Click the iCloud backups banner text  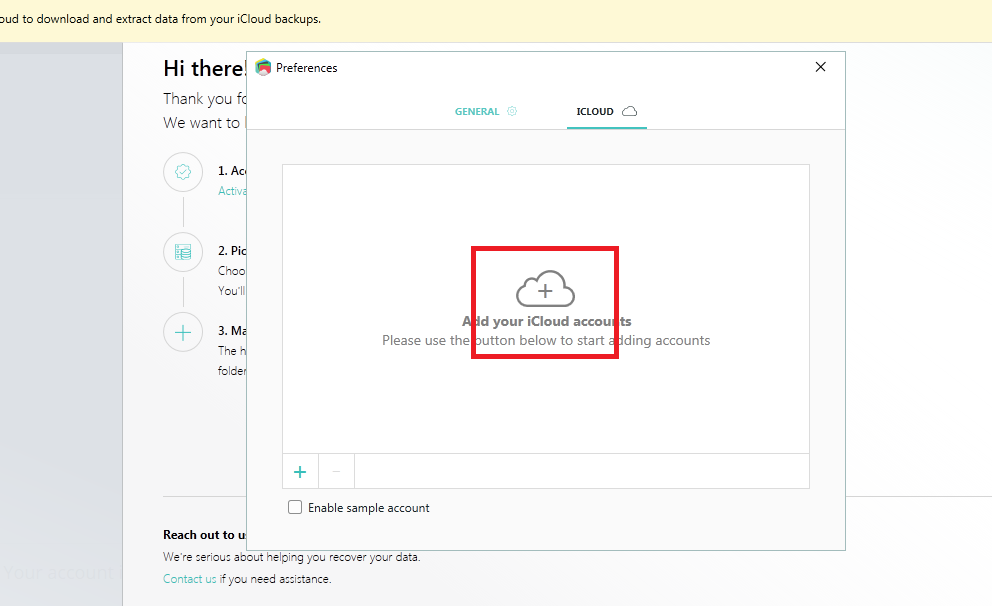click(x=160, y=19)
